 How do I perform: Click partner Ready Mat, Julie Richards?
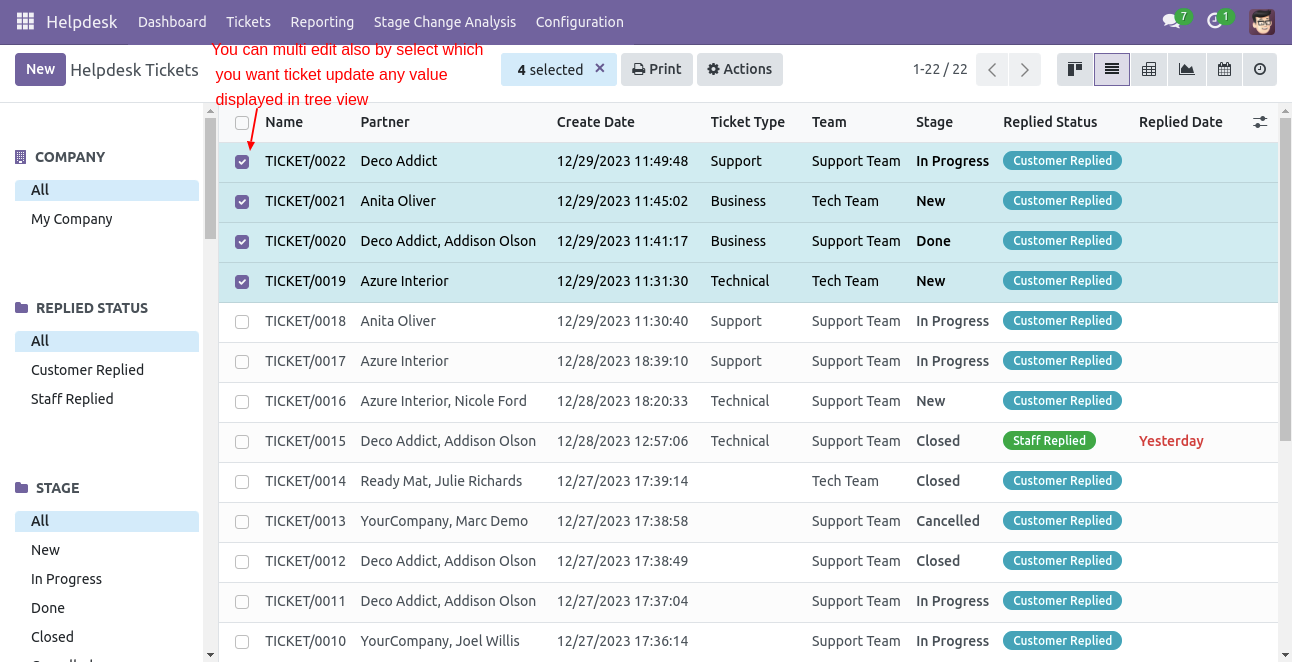(x=441, y=481)
